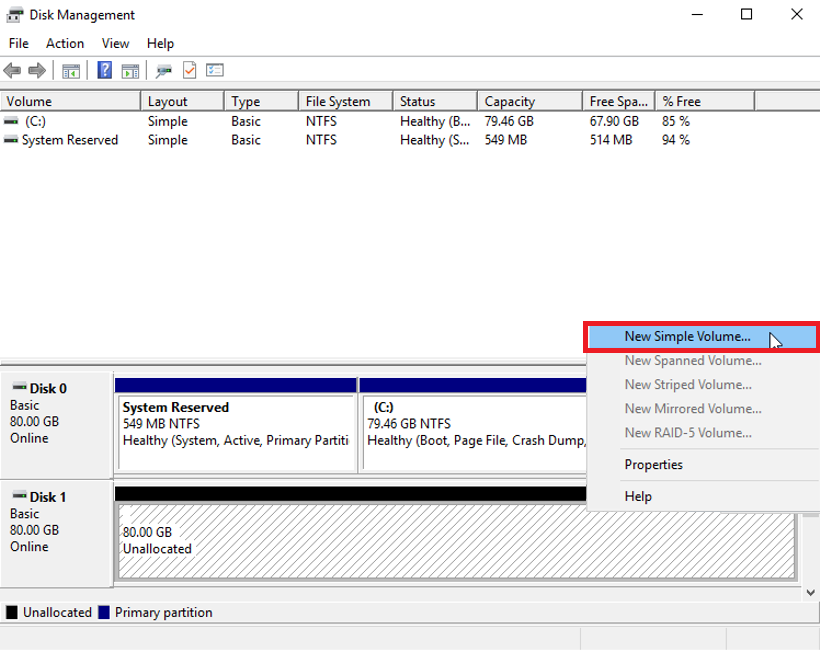The height and width of the screenshot is (650, 820).
Task: Open Help via the blue question mark icon
Action: [x=104, y=71]
